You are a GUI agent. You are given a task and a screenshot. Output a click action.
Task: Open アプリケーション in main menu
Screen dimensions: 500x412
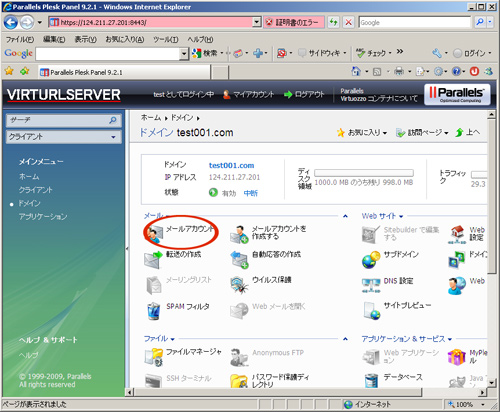pyautogui.click(x=43, y=217)
